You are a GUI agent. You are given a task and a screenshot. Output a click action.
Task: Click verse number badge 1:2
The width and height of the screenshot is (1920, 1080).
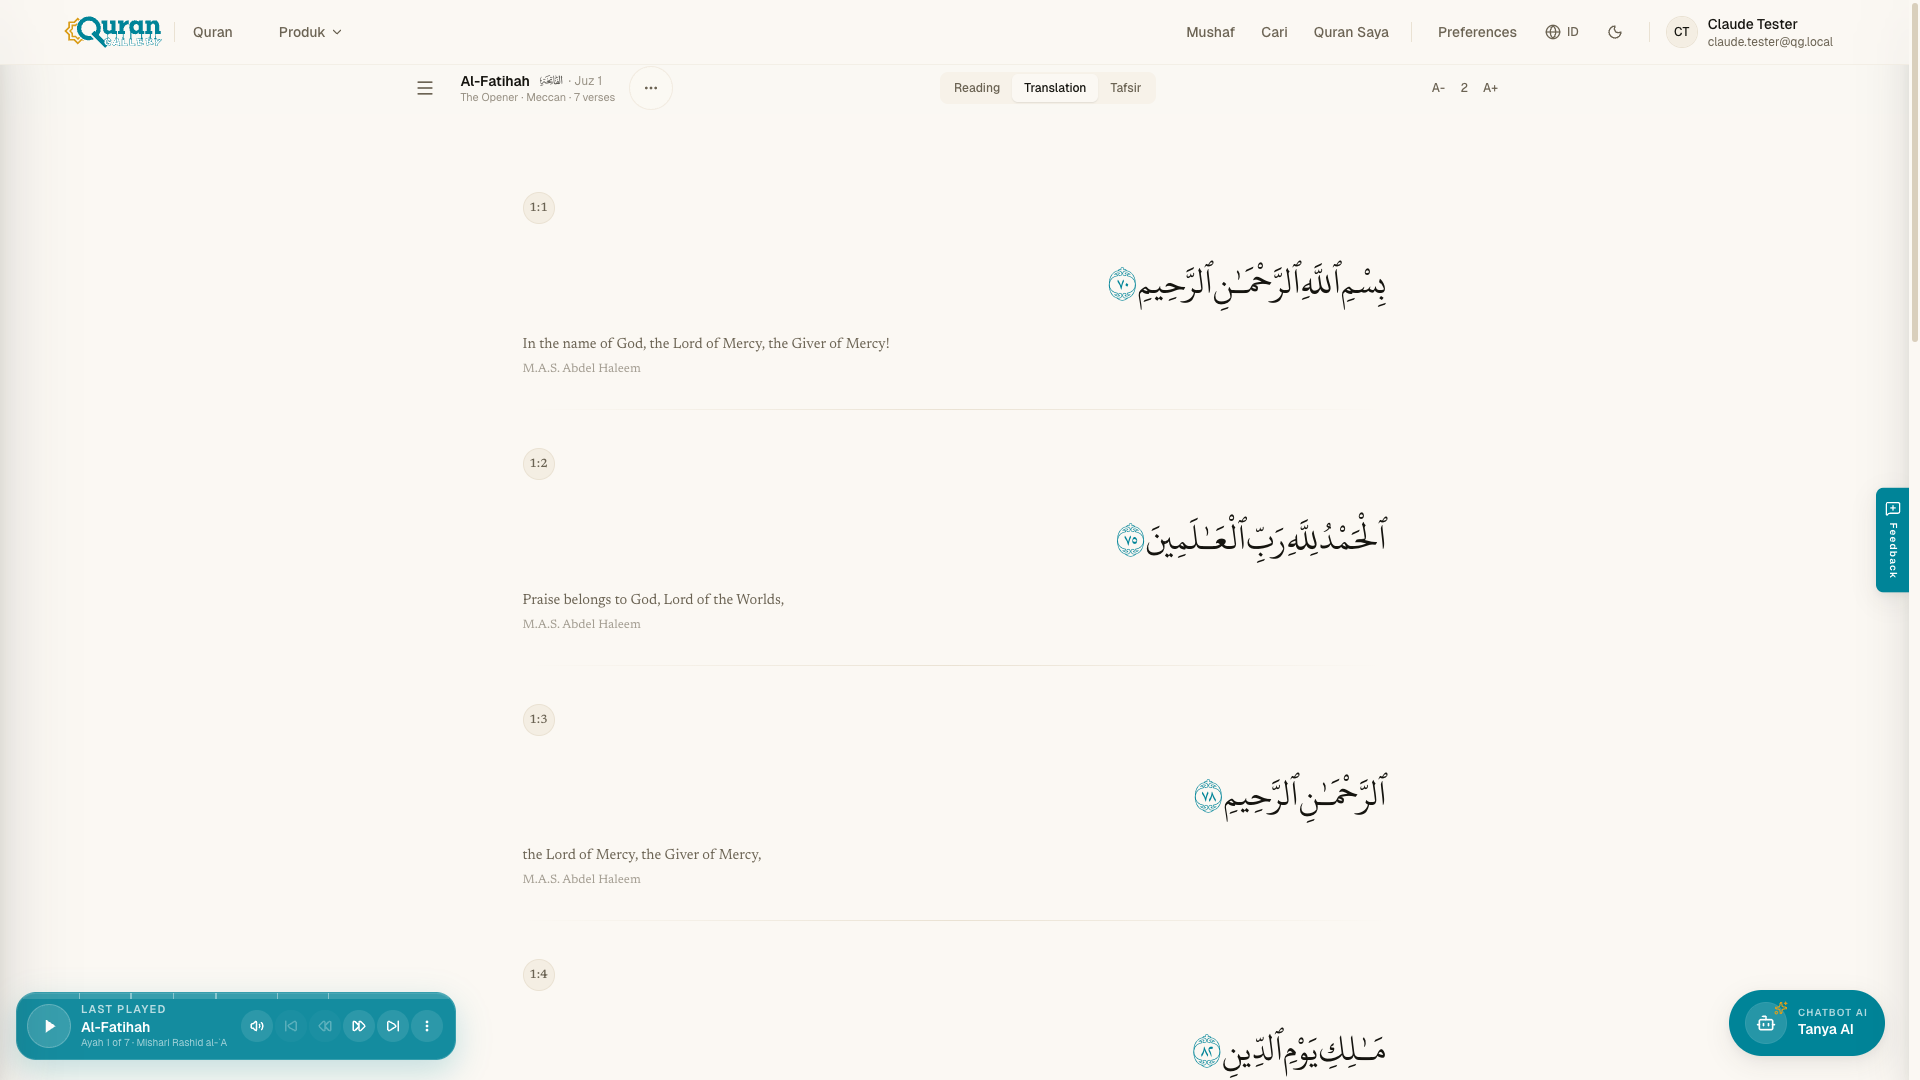[x=539, y=464]
